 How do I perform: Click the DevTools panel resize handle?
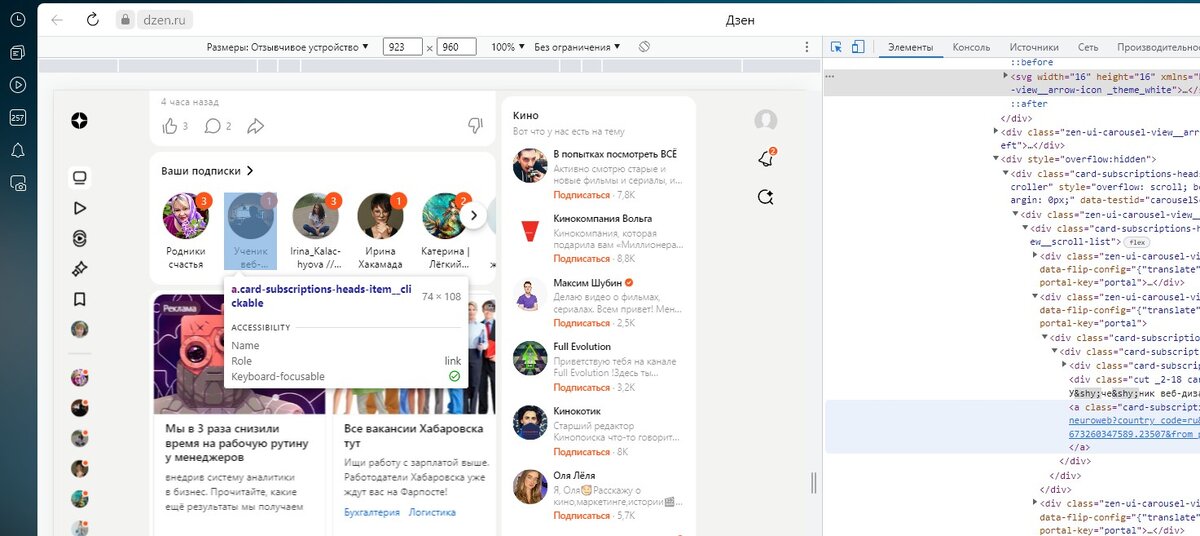[814, 484]
